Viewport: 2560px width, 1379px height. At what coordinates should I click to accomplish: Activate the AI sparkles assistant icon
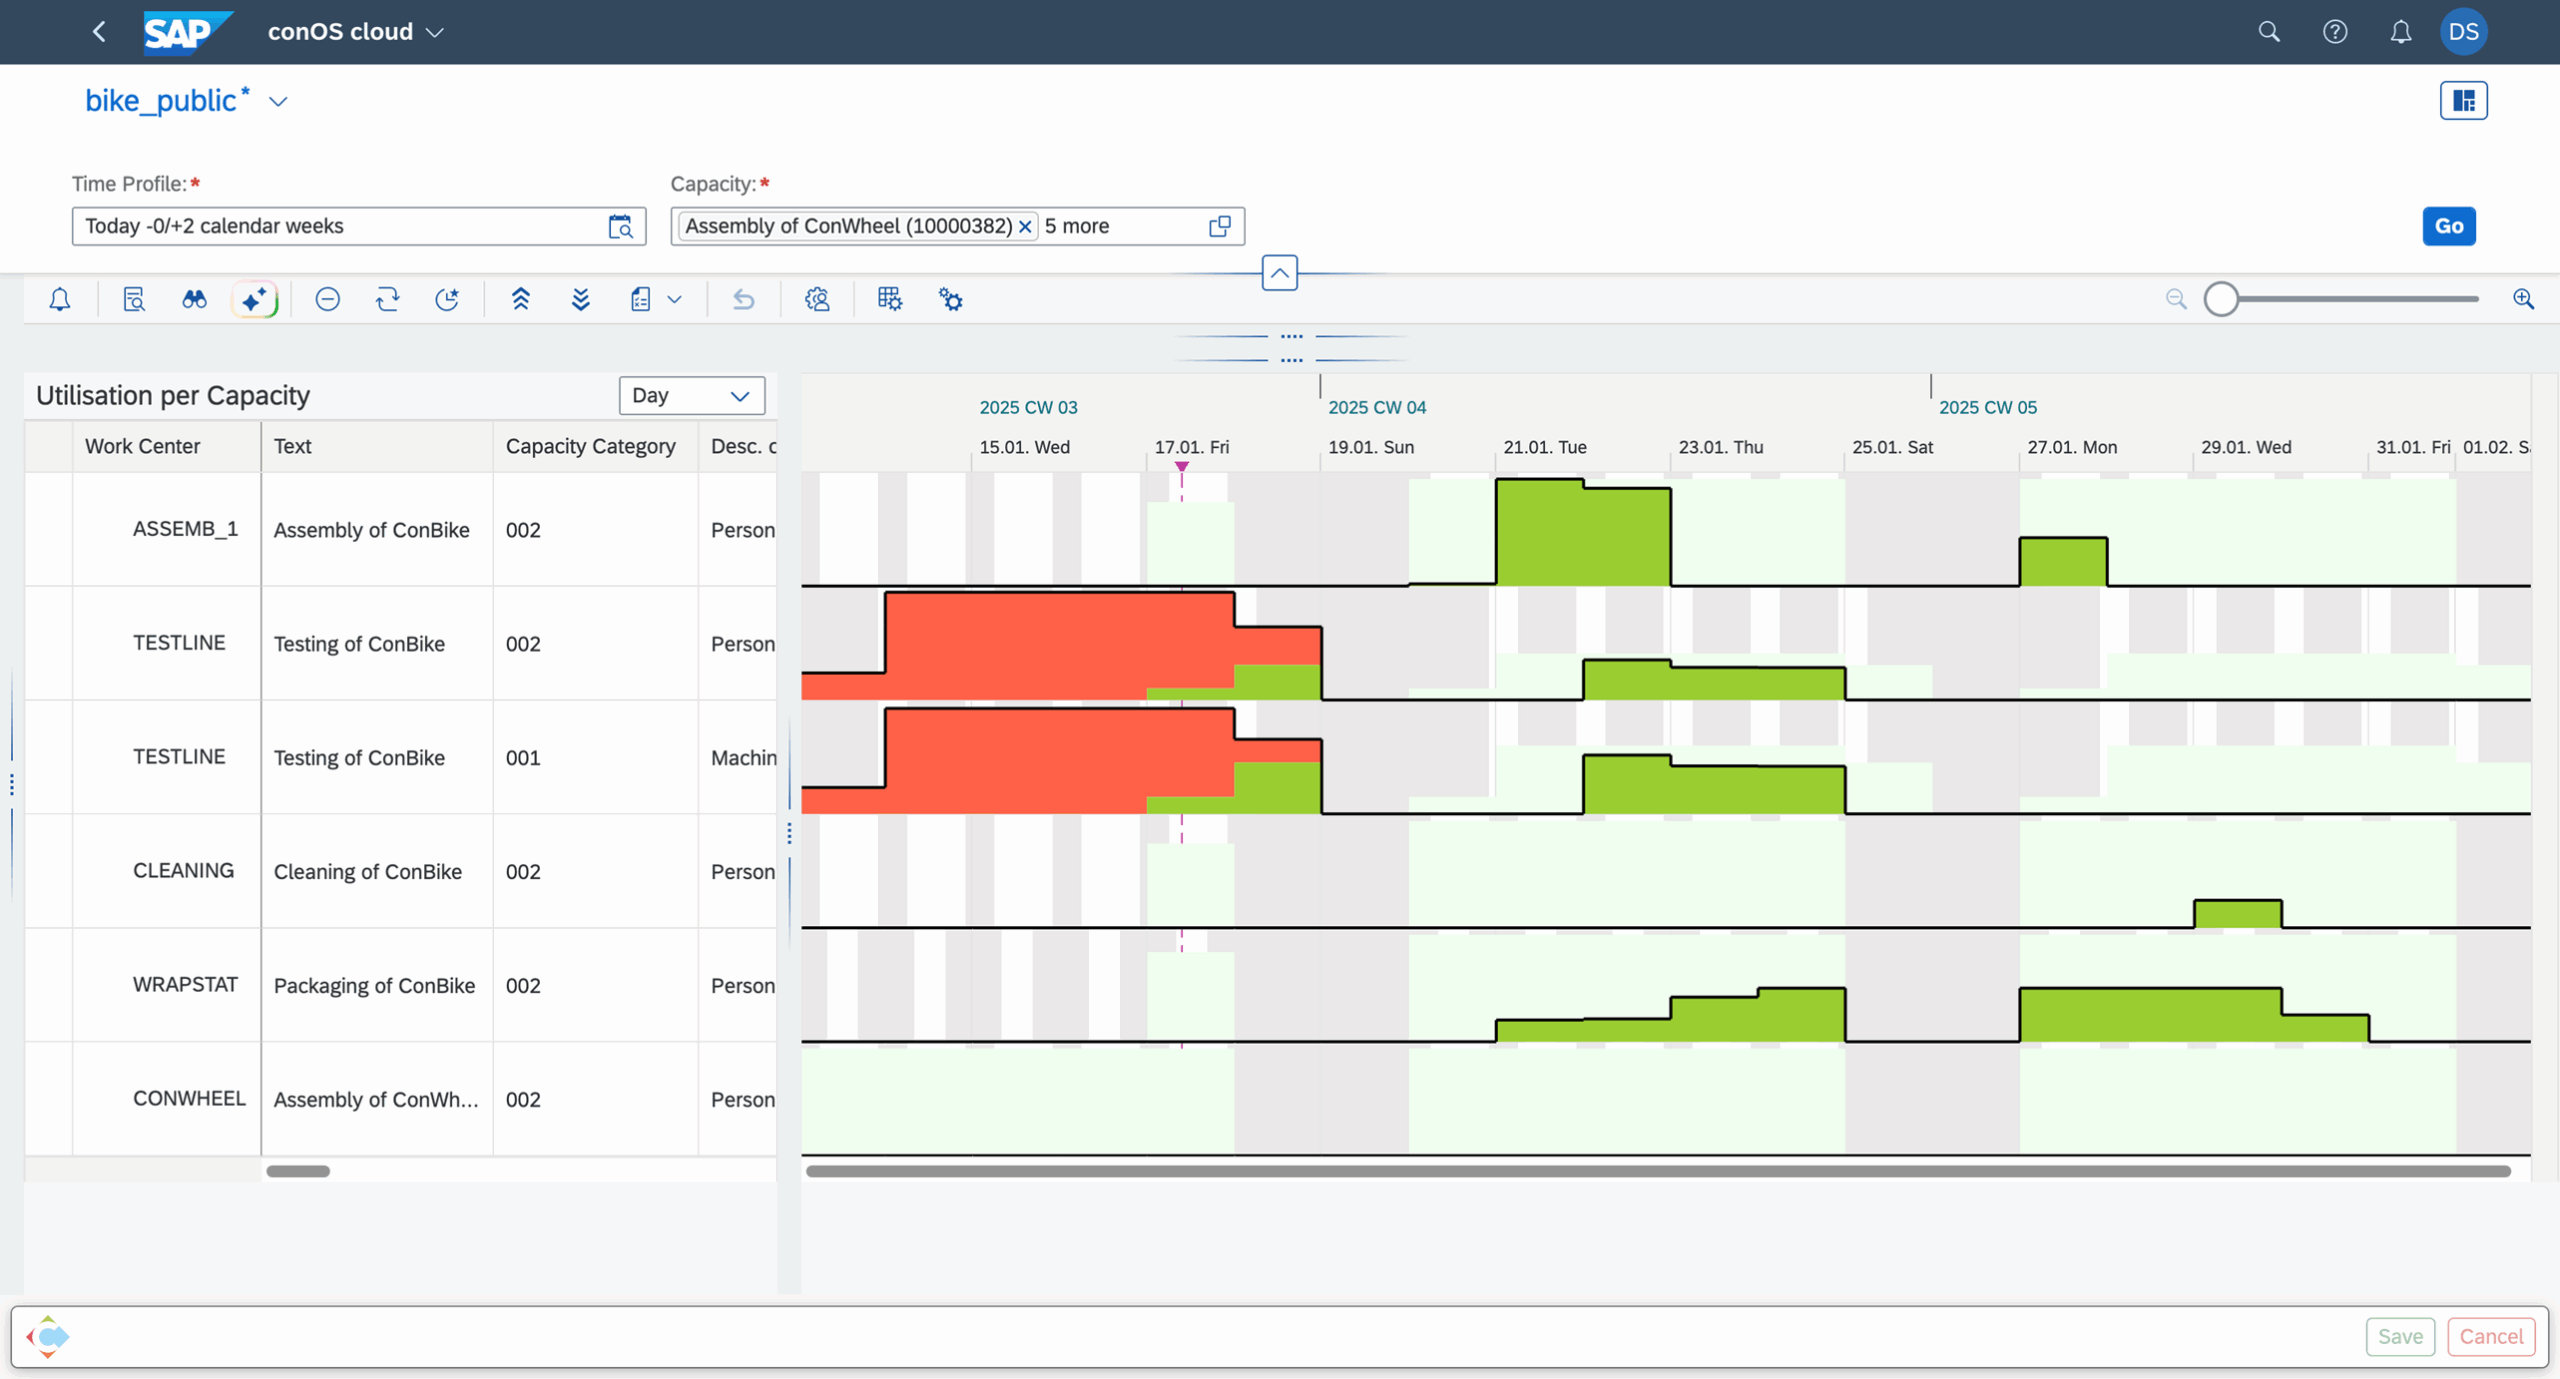click(255, 298)
